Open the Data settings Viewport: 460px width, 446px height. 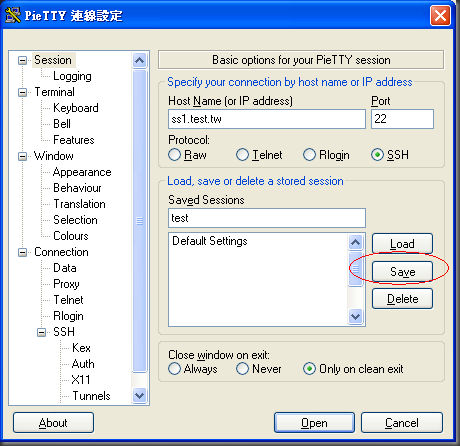pos(65,268)
